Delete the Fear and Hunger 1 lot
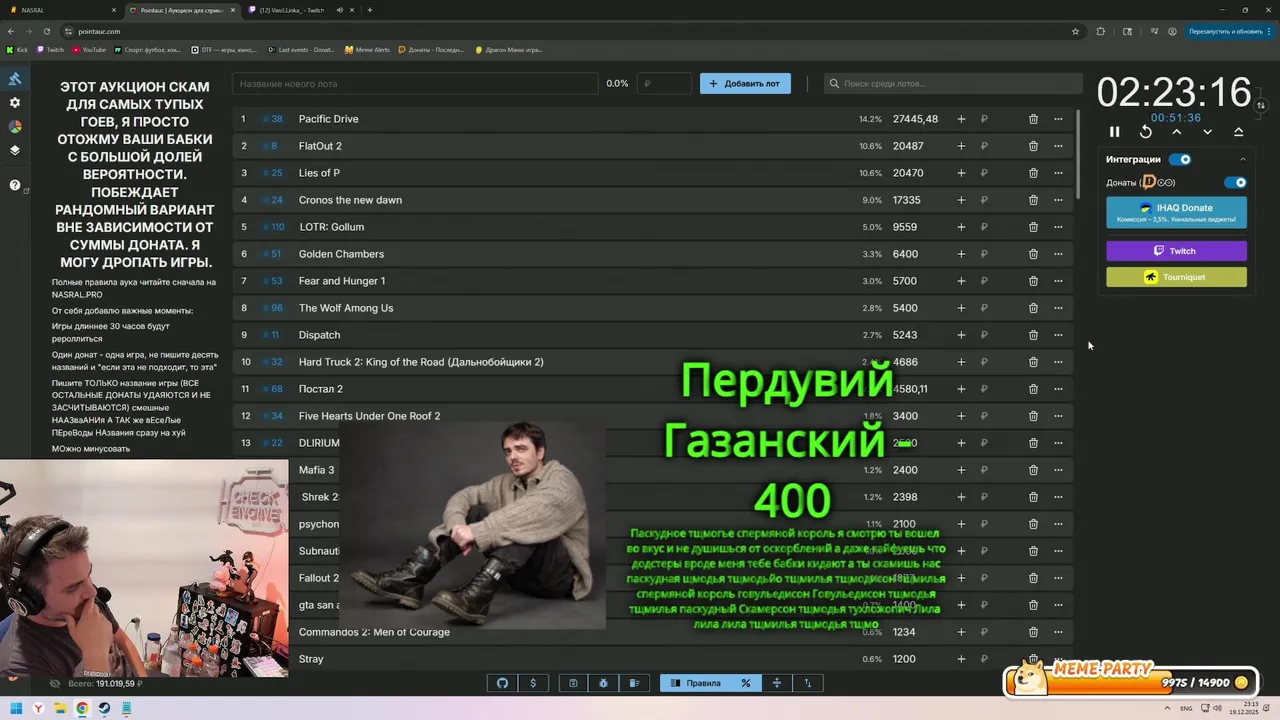Viewport: 1280px width, 720px height. tap(1033, 281)
